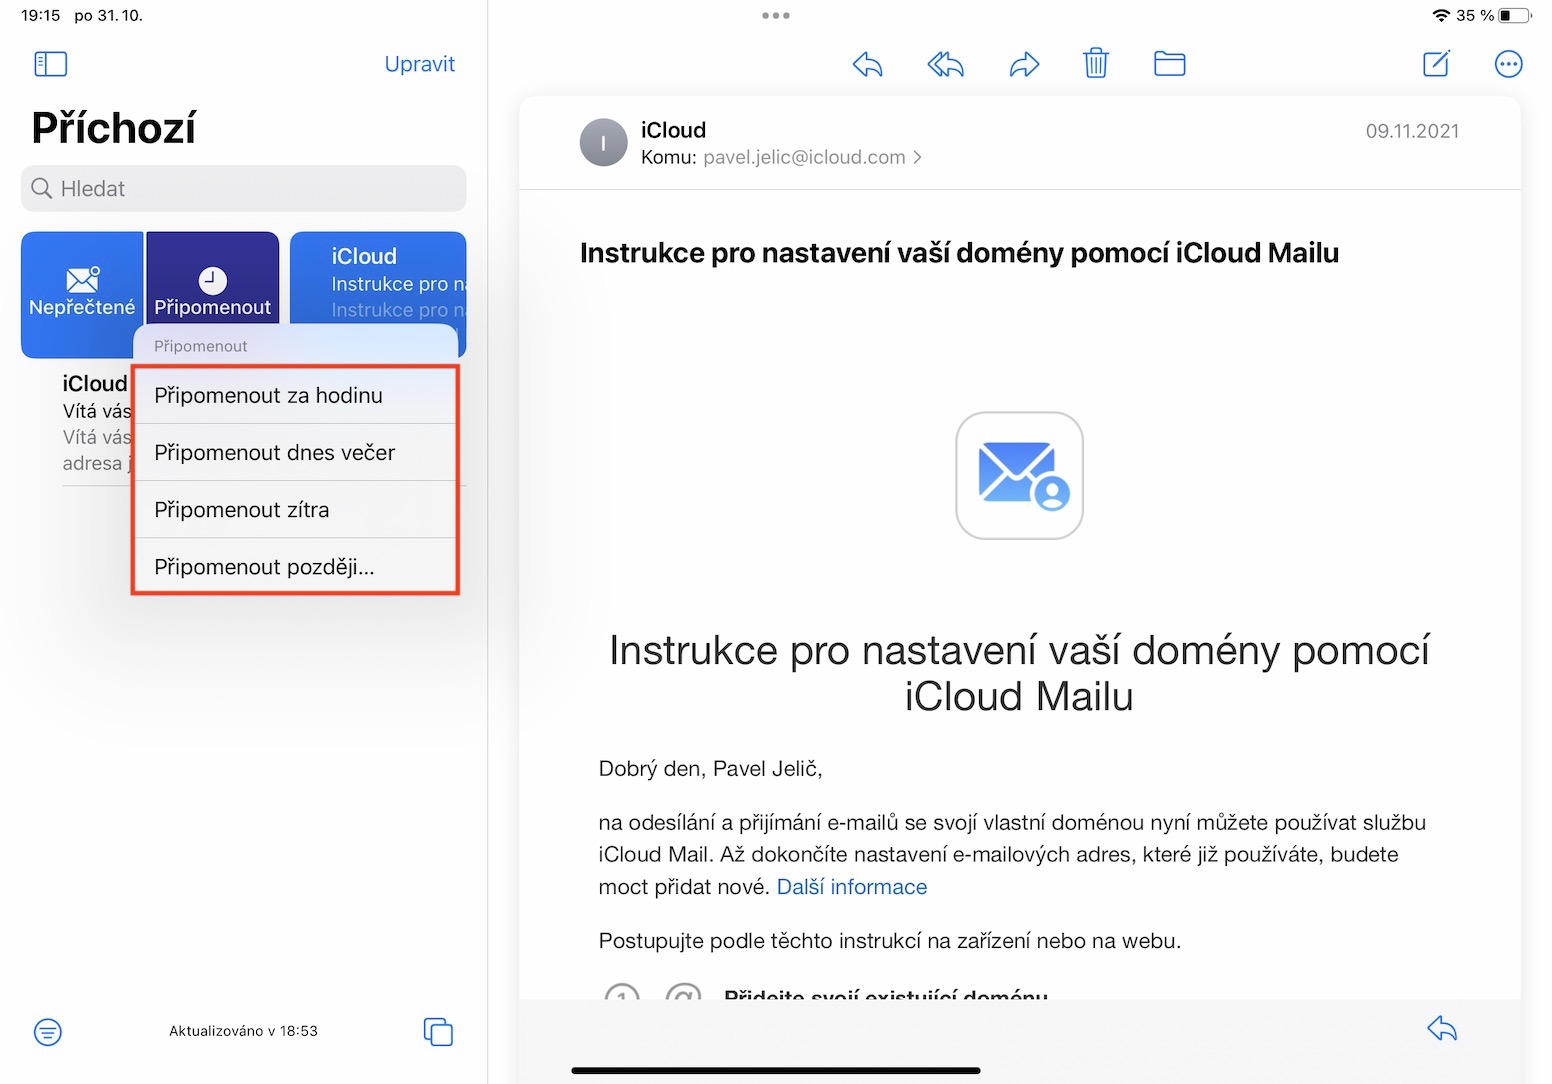Open the inbox filter icon
Image resolution: width=1552 pixels, height=1084 pixels.
[48, 1031]
